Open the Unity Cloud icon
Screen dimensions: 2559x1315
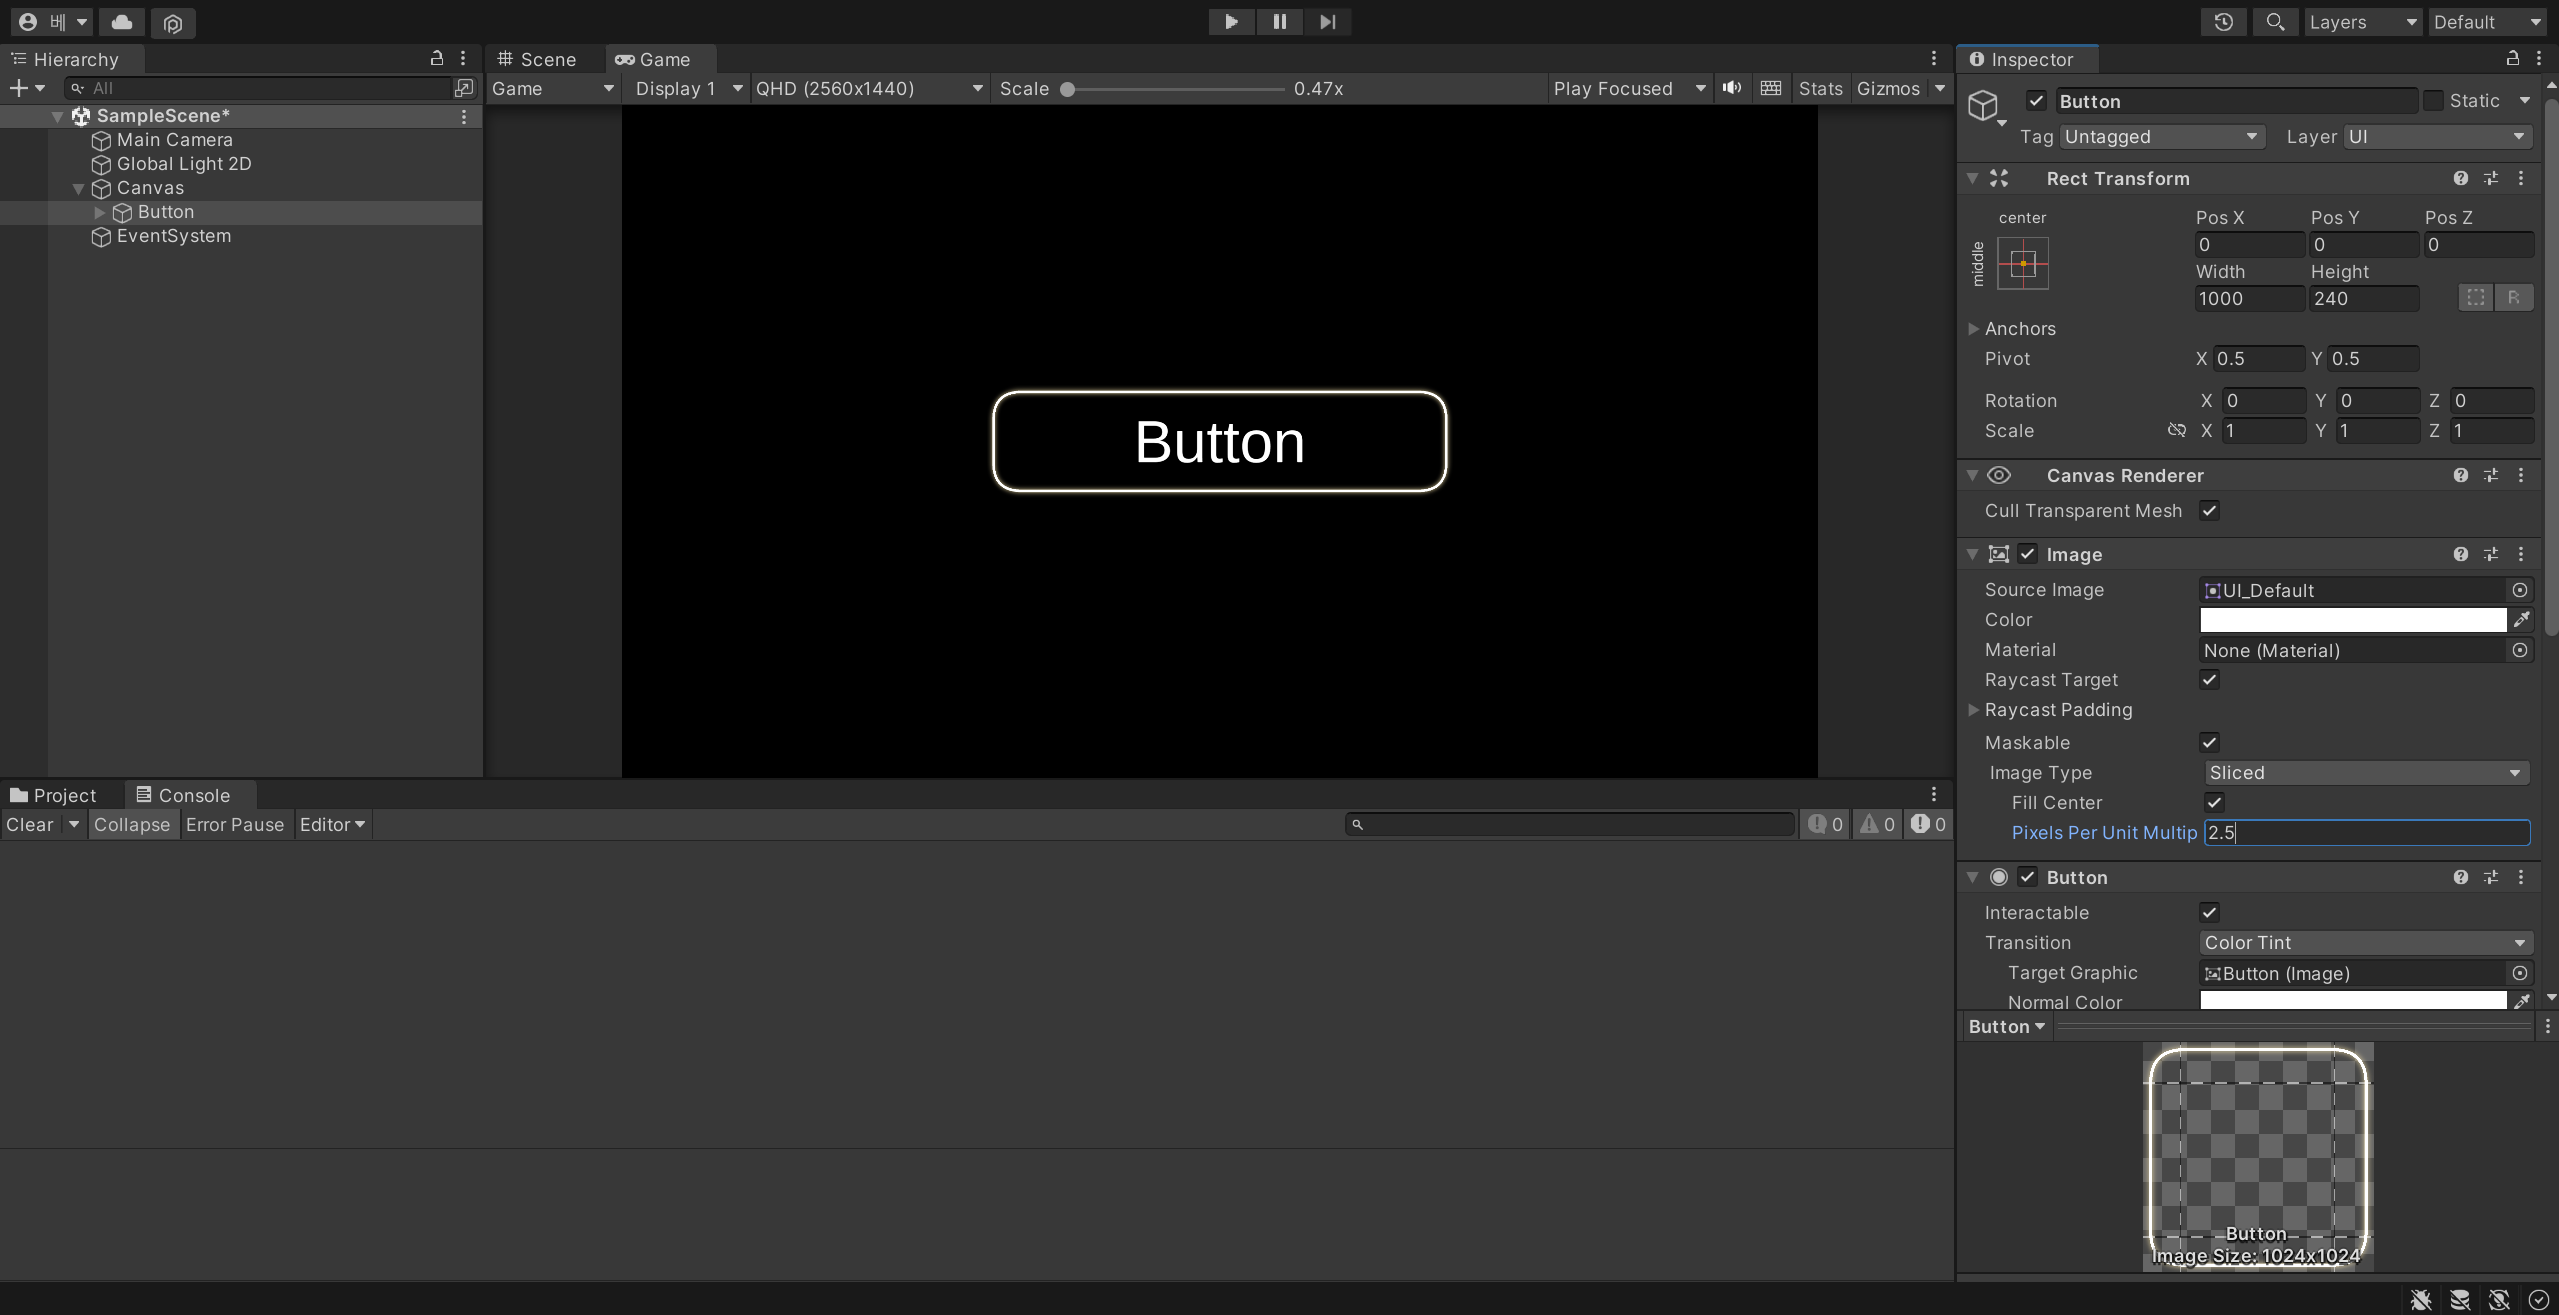pyautogui.click(x=122, y=22)
